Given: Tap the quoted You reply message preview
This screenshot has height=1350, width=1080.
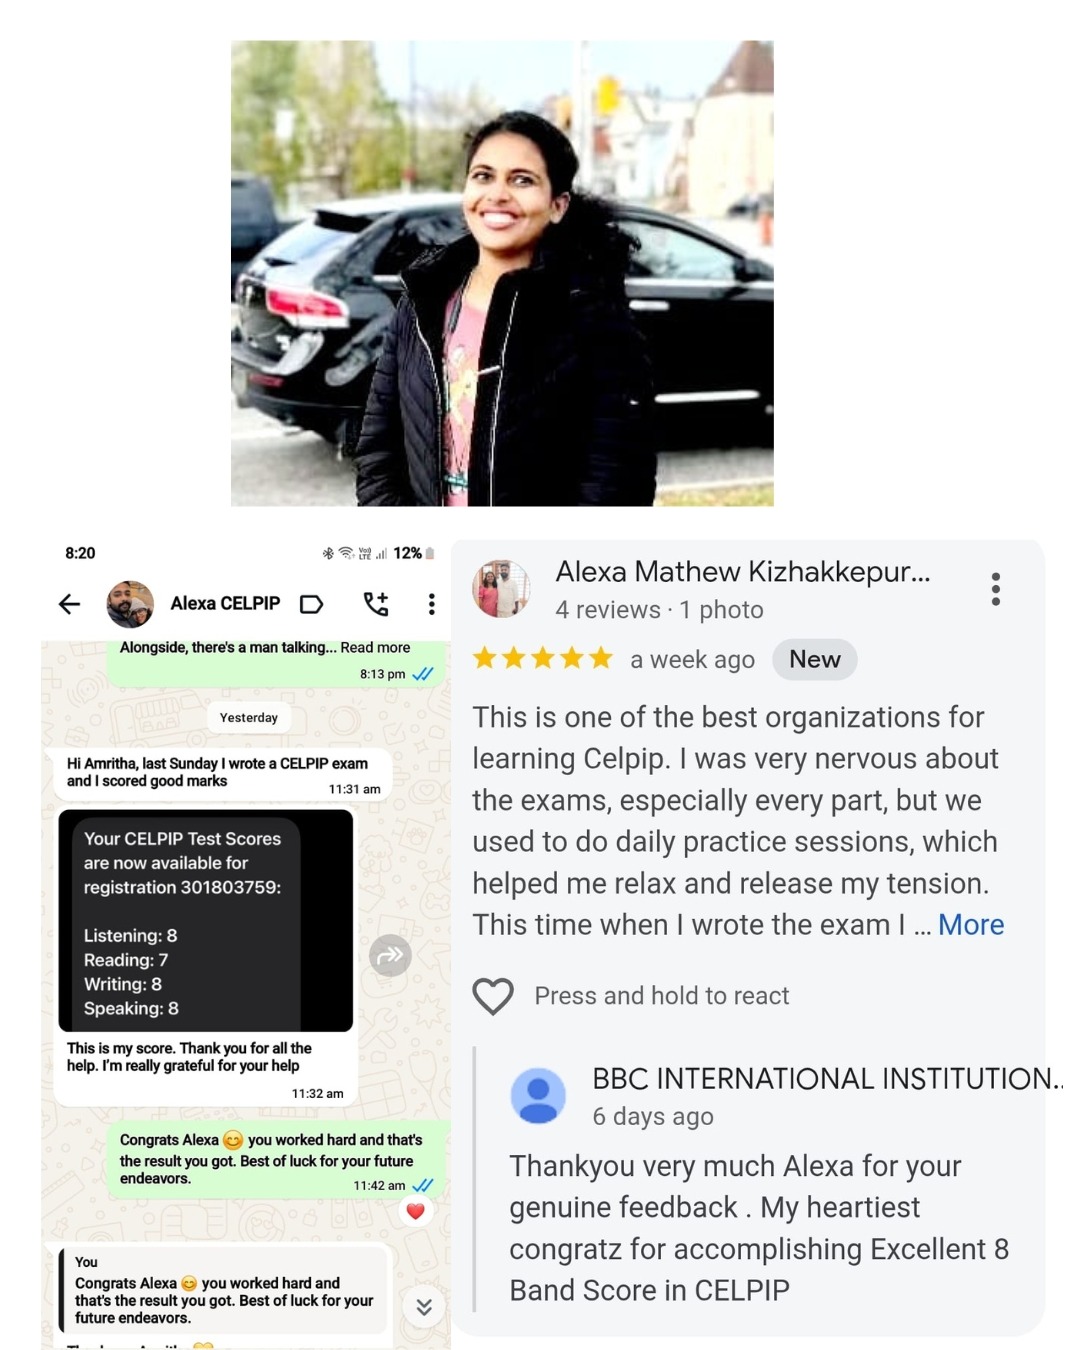Looking at the screenshot, I should click(221, 1290).
